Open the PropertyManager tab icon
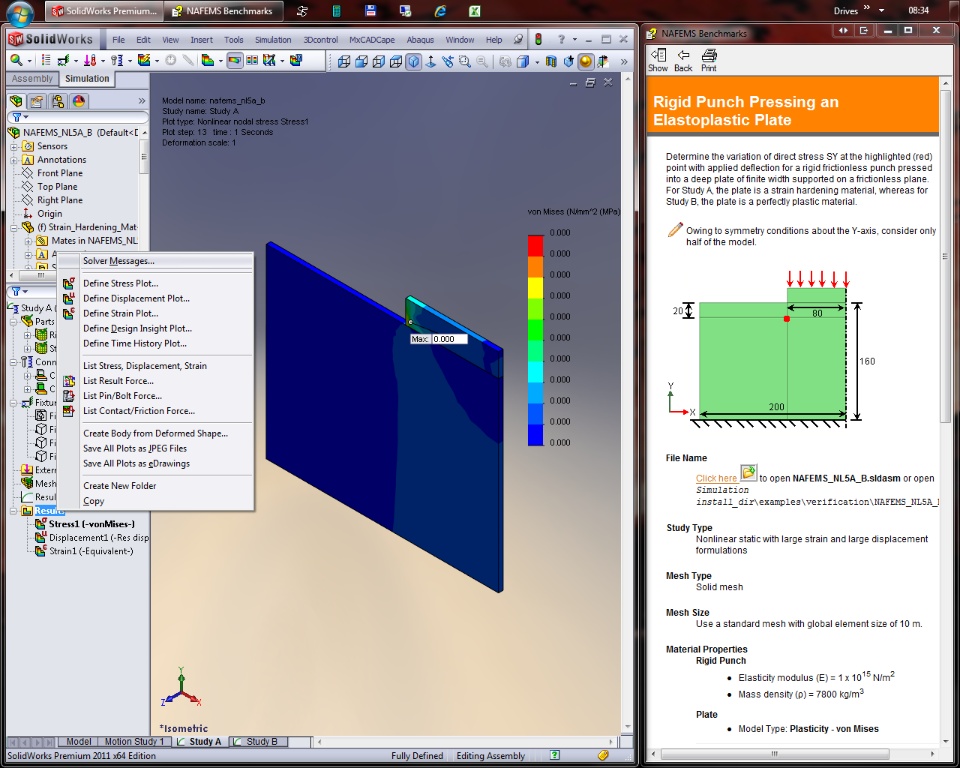The height and width of the screenshot is (768, 960). 37,101
